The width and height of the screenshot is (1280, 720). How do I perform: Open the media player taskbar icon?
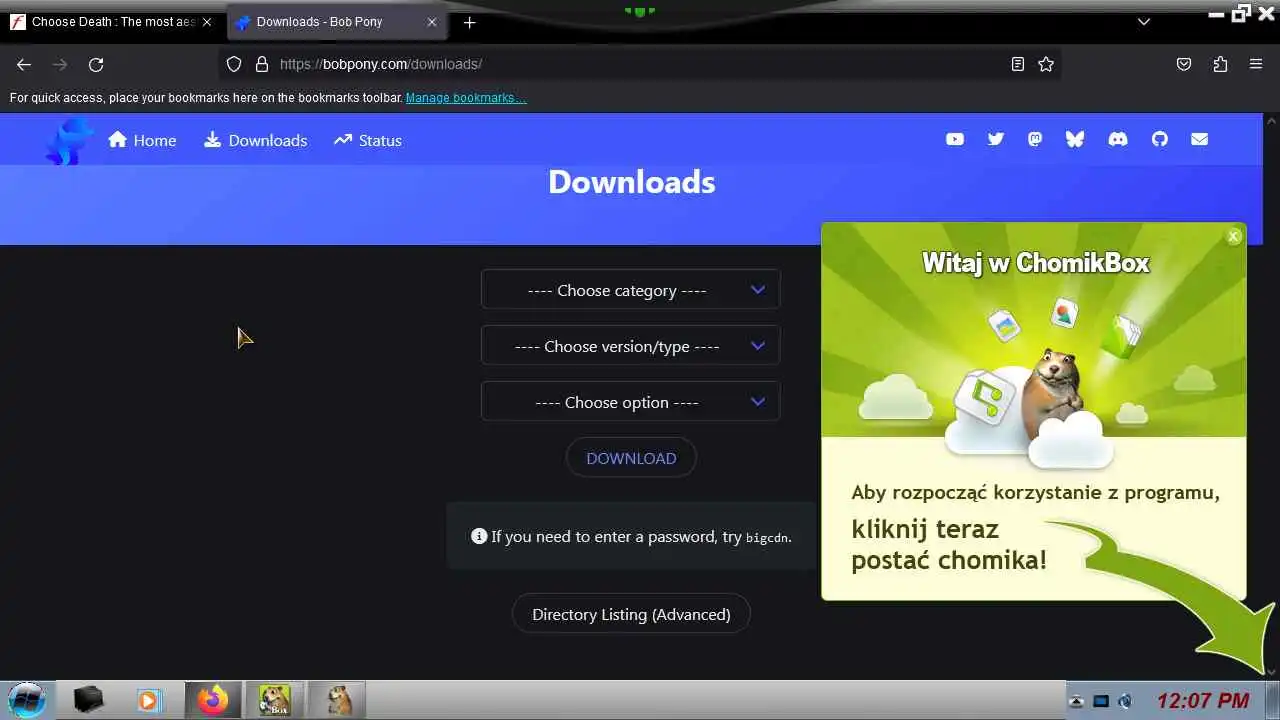148,700
